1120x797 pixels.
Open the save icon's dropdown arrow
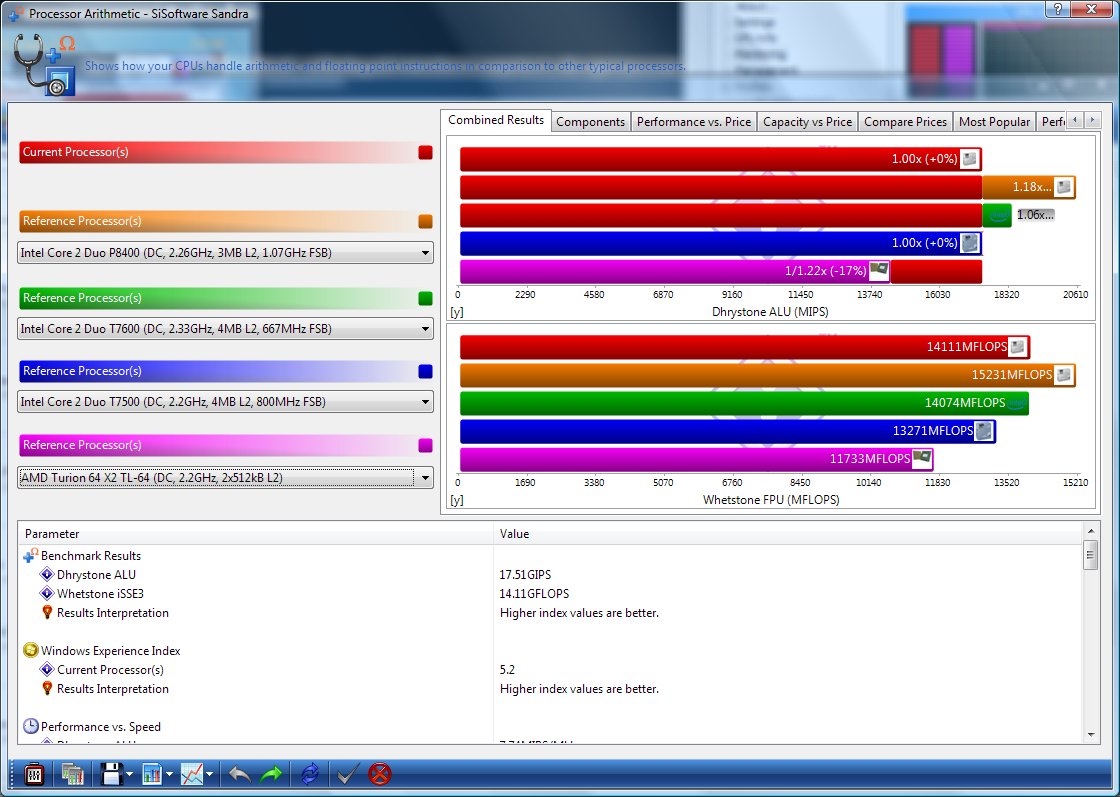coord(129,774)
